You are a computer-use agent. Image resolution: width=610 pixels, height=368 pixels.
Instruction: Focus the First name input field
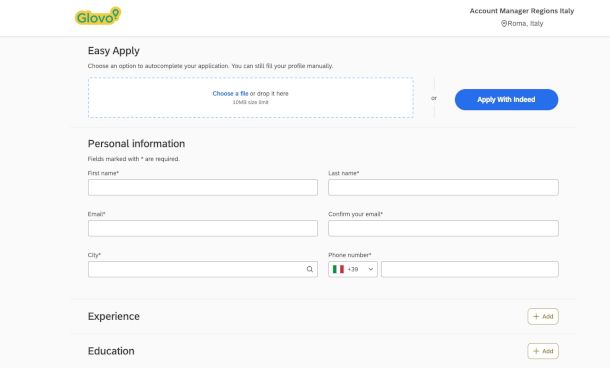[x=203, y=188]
